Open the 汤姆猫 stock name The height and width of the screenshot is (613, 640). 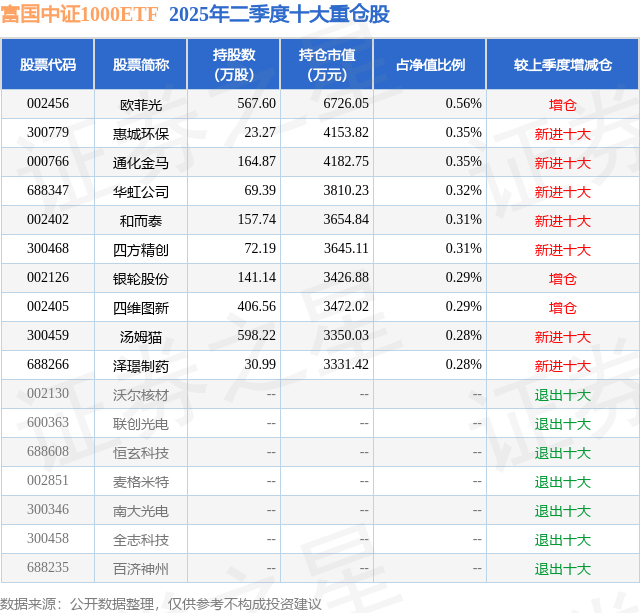coord(141,337)
